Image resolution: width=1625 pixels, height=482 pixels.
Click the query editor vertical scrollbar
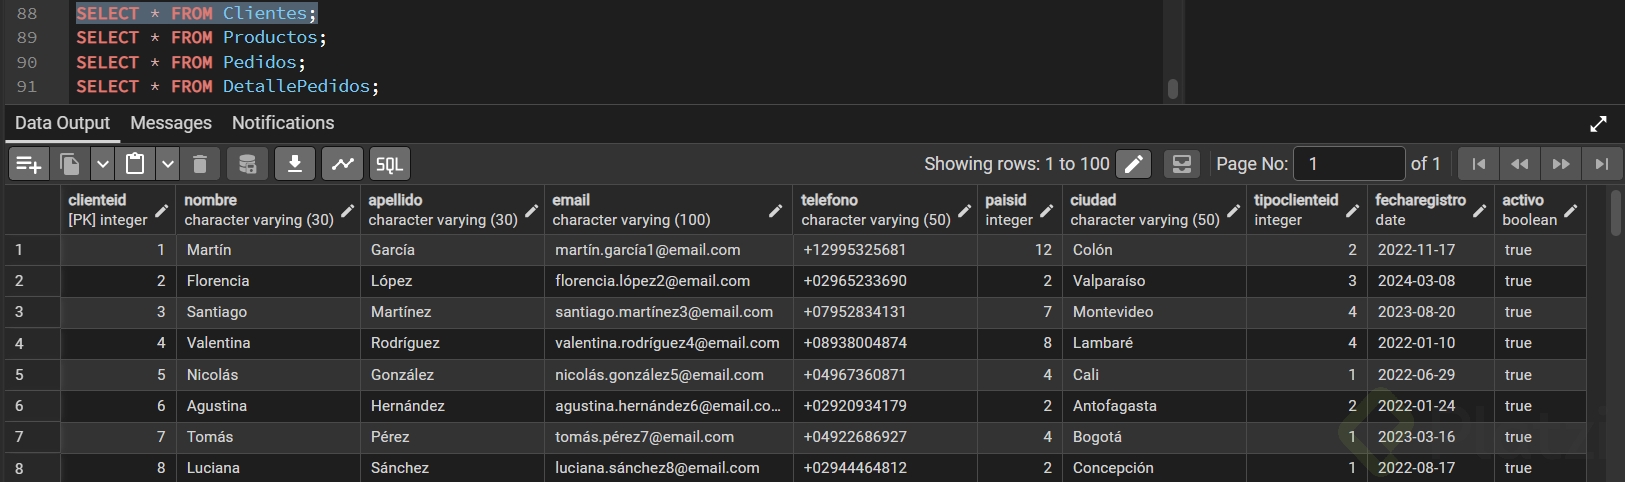tap(1173, 88)
